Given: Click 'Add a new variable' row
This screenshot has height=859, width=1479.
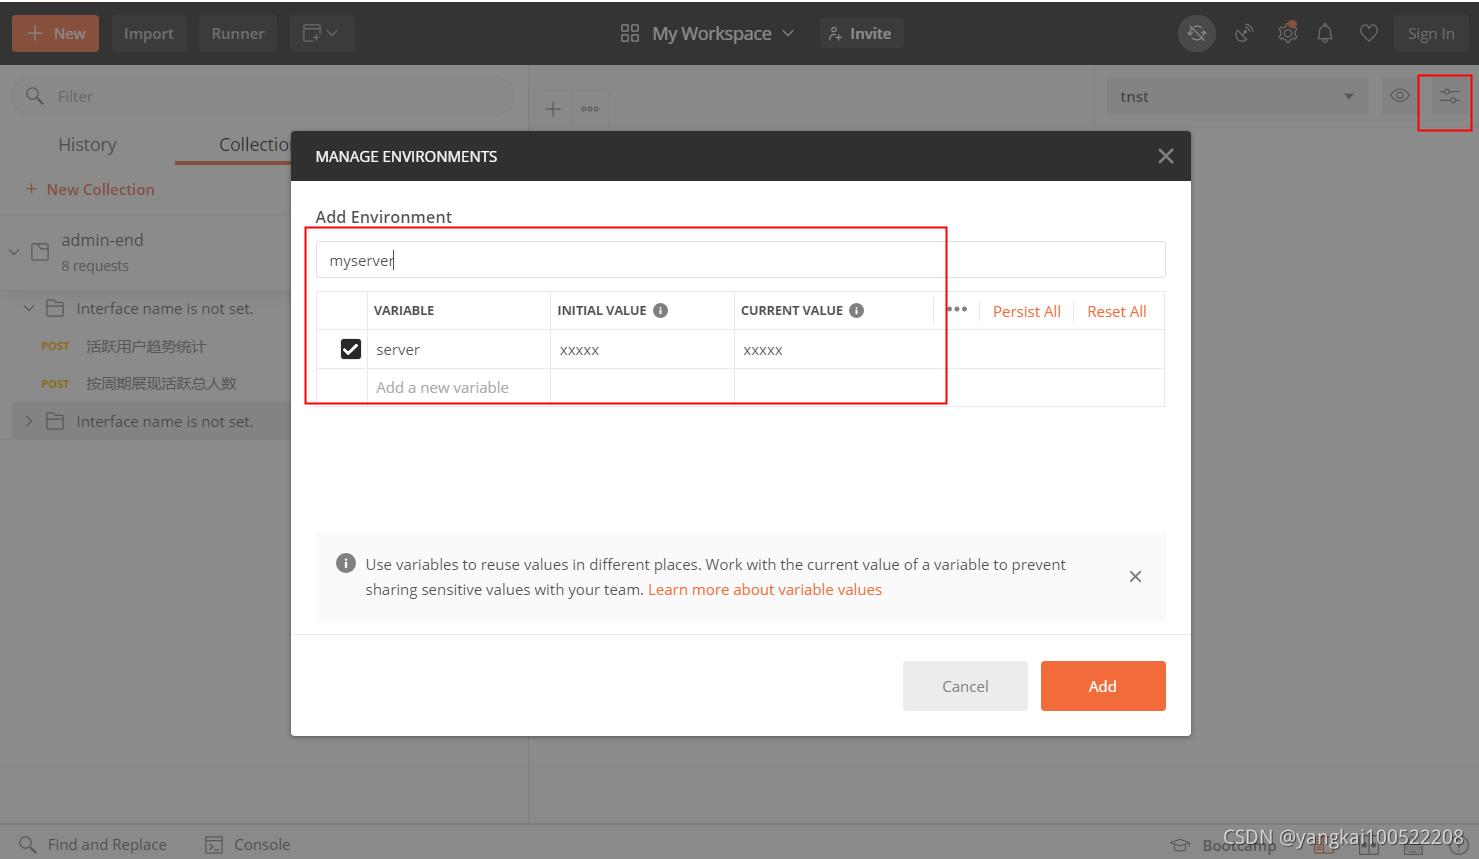Looking at the screenshot, I should 458,387.
